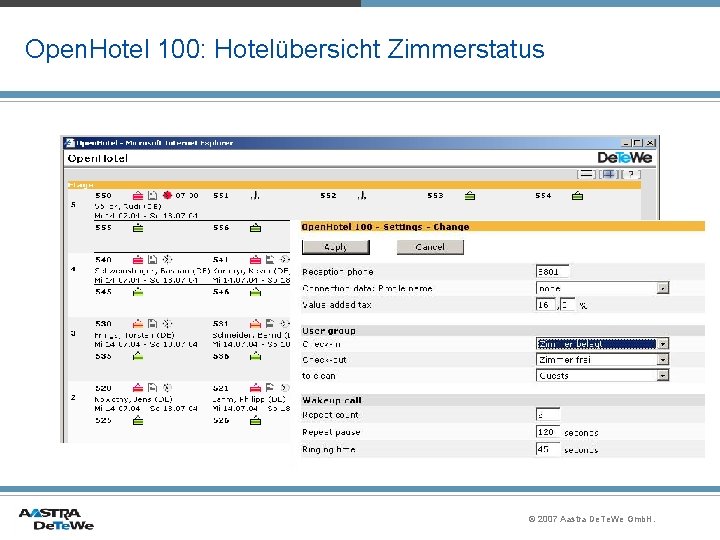The image size is (720, 540).
Task: Click the wakeup clock icon for room 530
Action: 167,324
